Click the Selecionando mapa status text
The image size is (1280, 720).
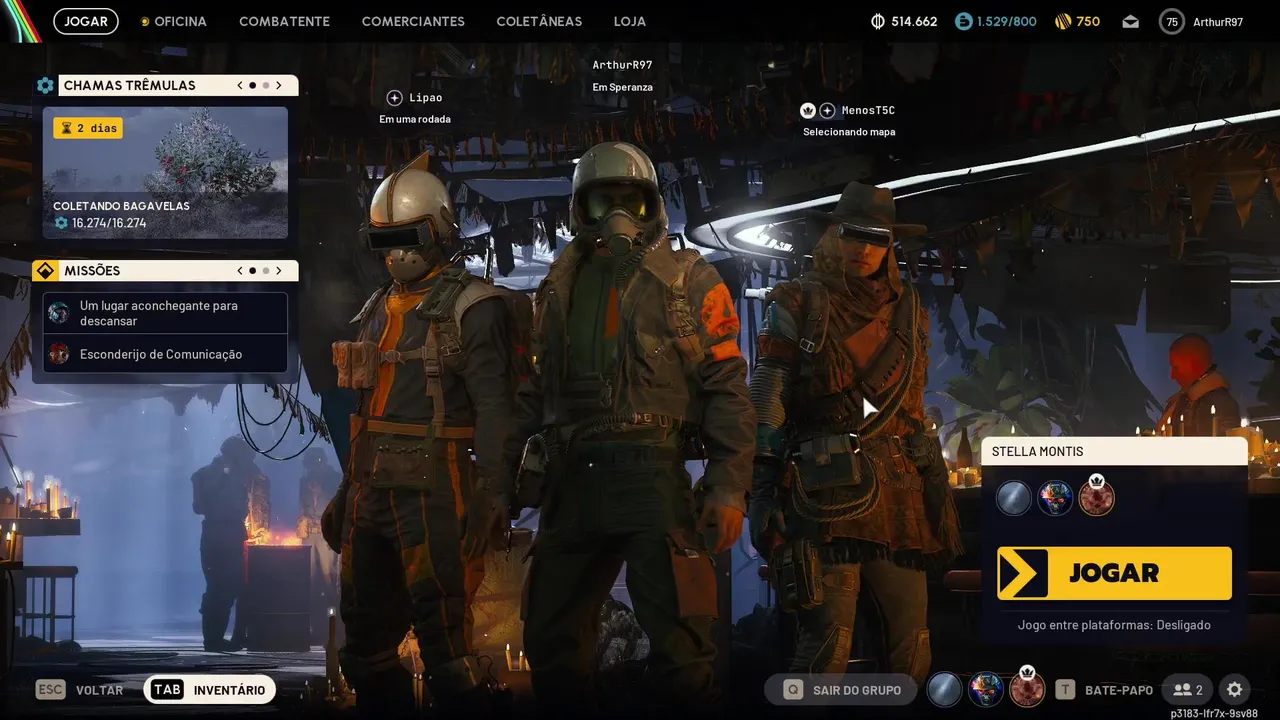click(x=849, y=132)
